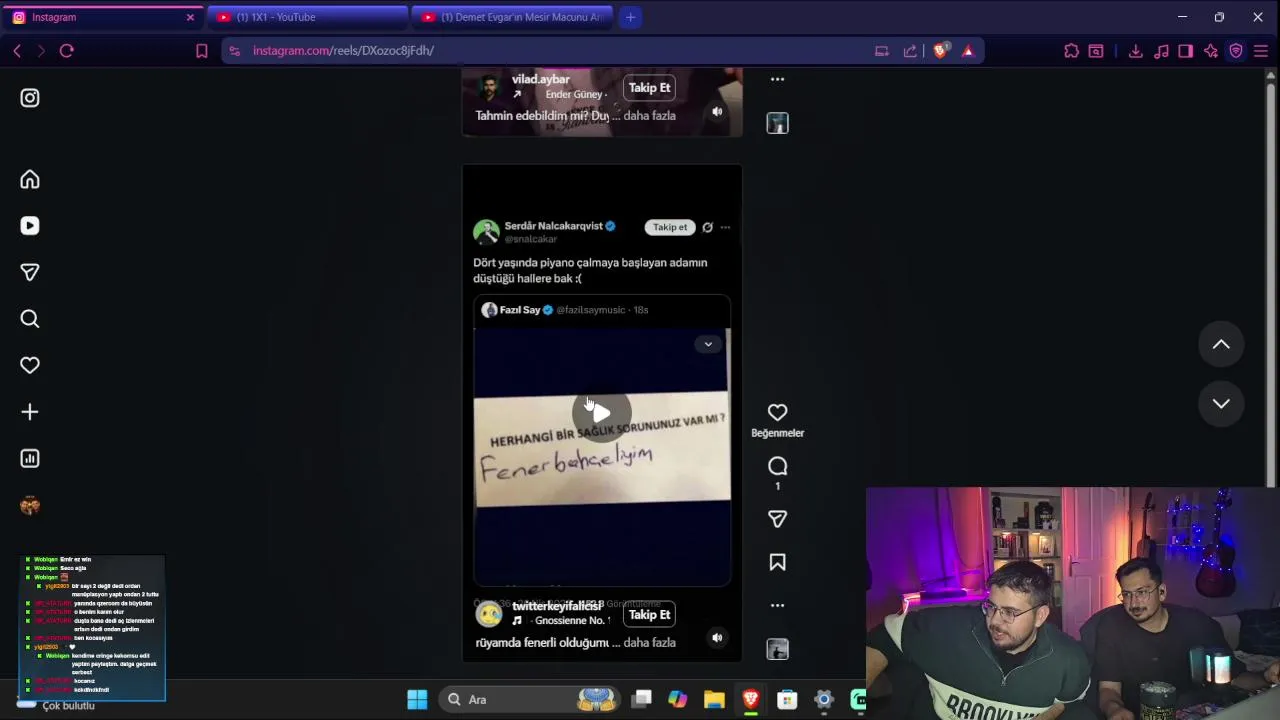Go to the previous reel with up chevron
This screenshot has height=720, width=1280.
[1221, 344]
